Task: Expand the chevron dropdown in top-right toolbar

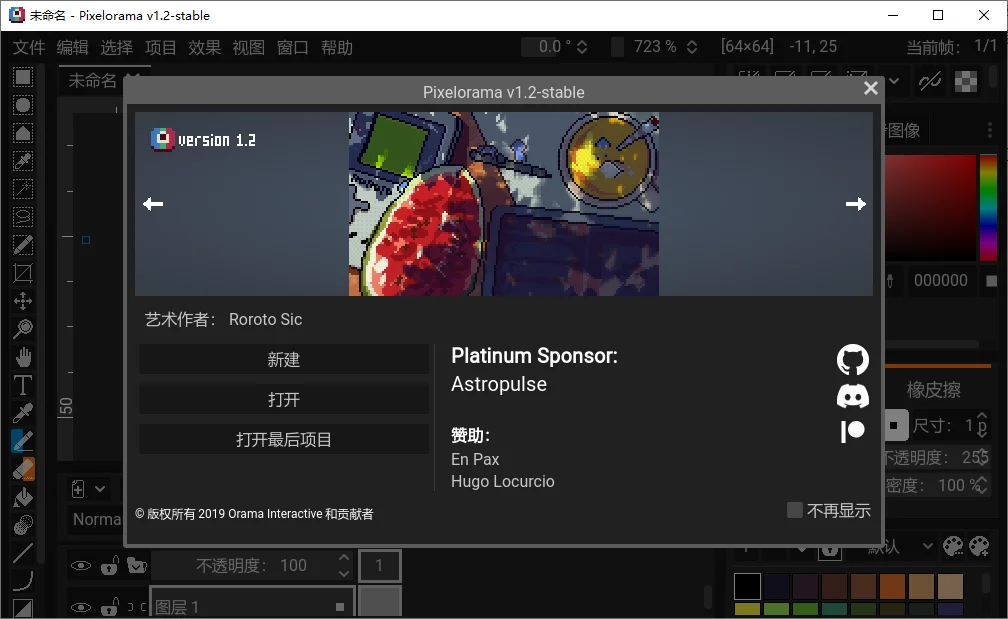Action: 894,81
